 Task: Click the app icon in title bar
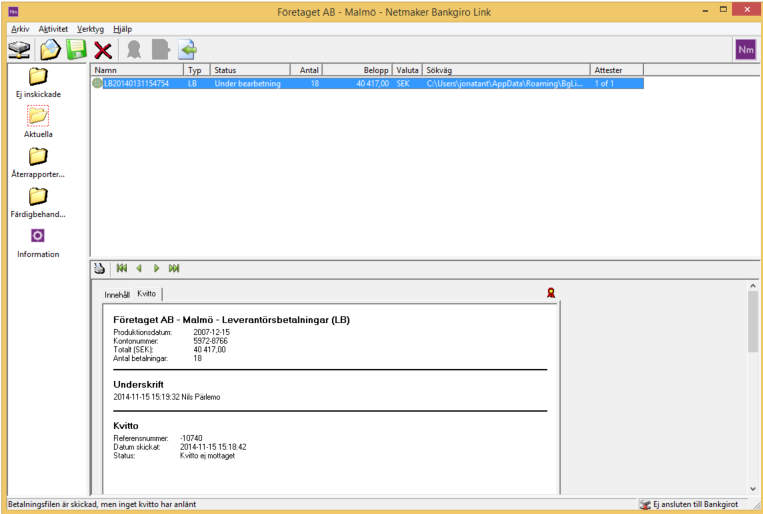click(x=13, y=12)
